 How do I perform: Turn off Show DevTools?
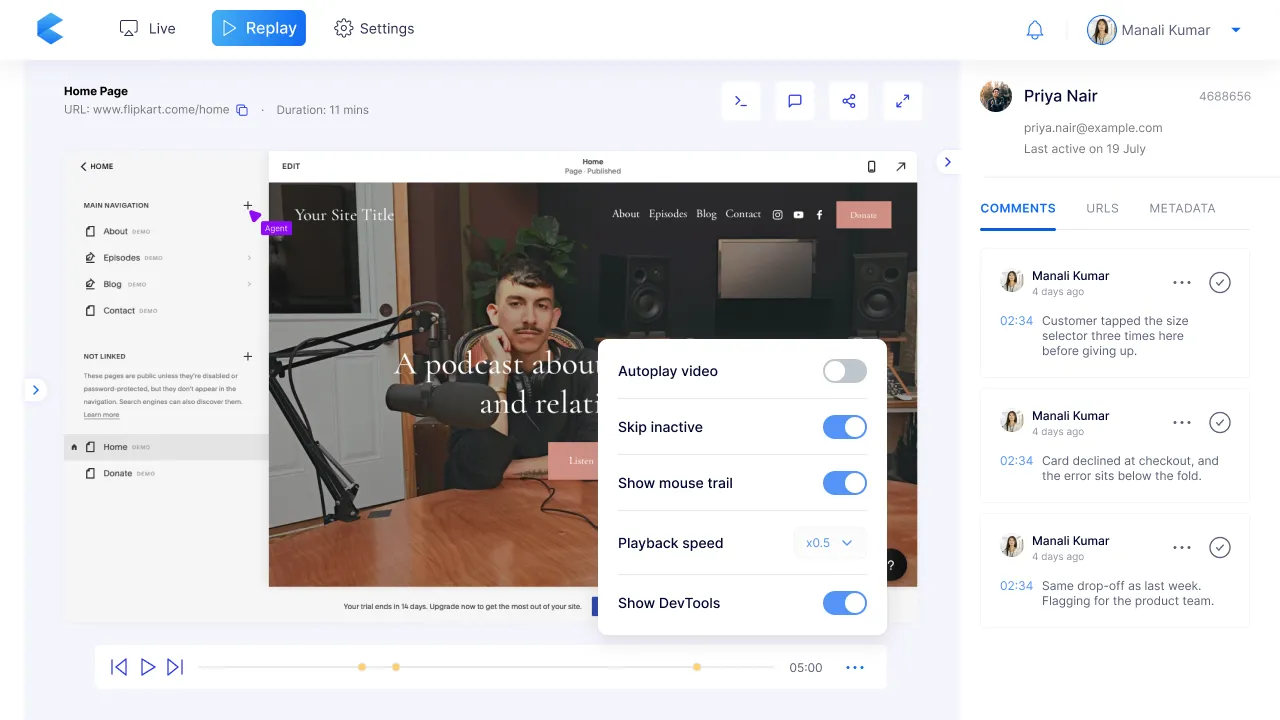pos(845,603)
